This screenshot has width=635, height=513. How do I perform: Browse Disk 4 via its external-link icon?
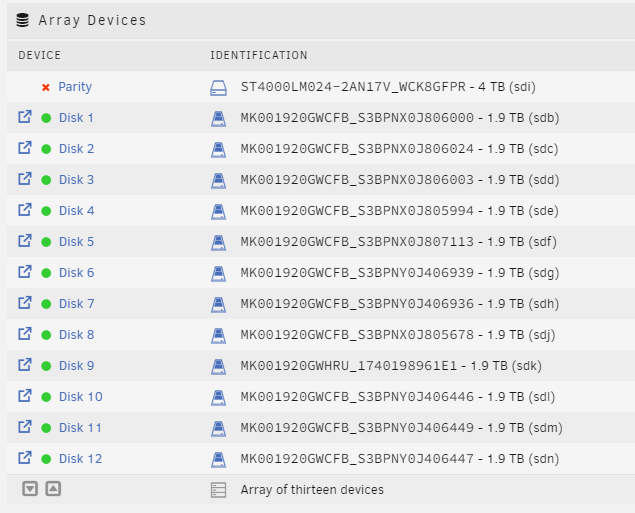25,209
